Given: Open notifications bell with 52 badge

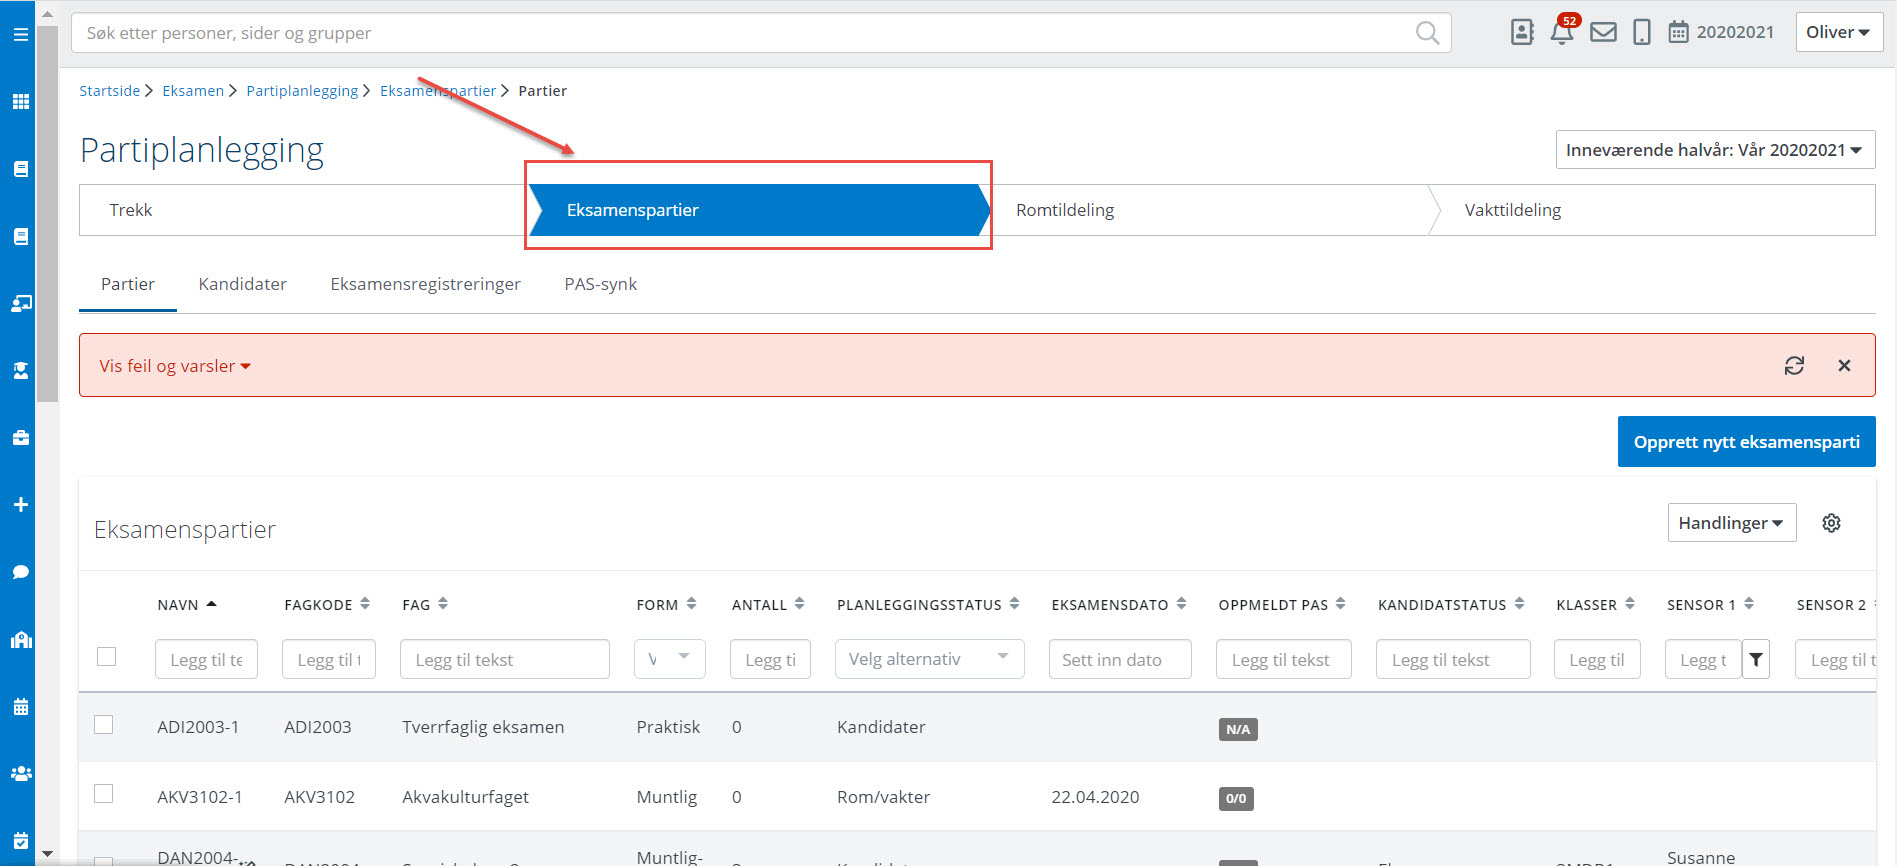Looking at the screenshot, I should pyautogui.click(x=1563, y=30).
